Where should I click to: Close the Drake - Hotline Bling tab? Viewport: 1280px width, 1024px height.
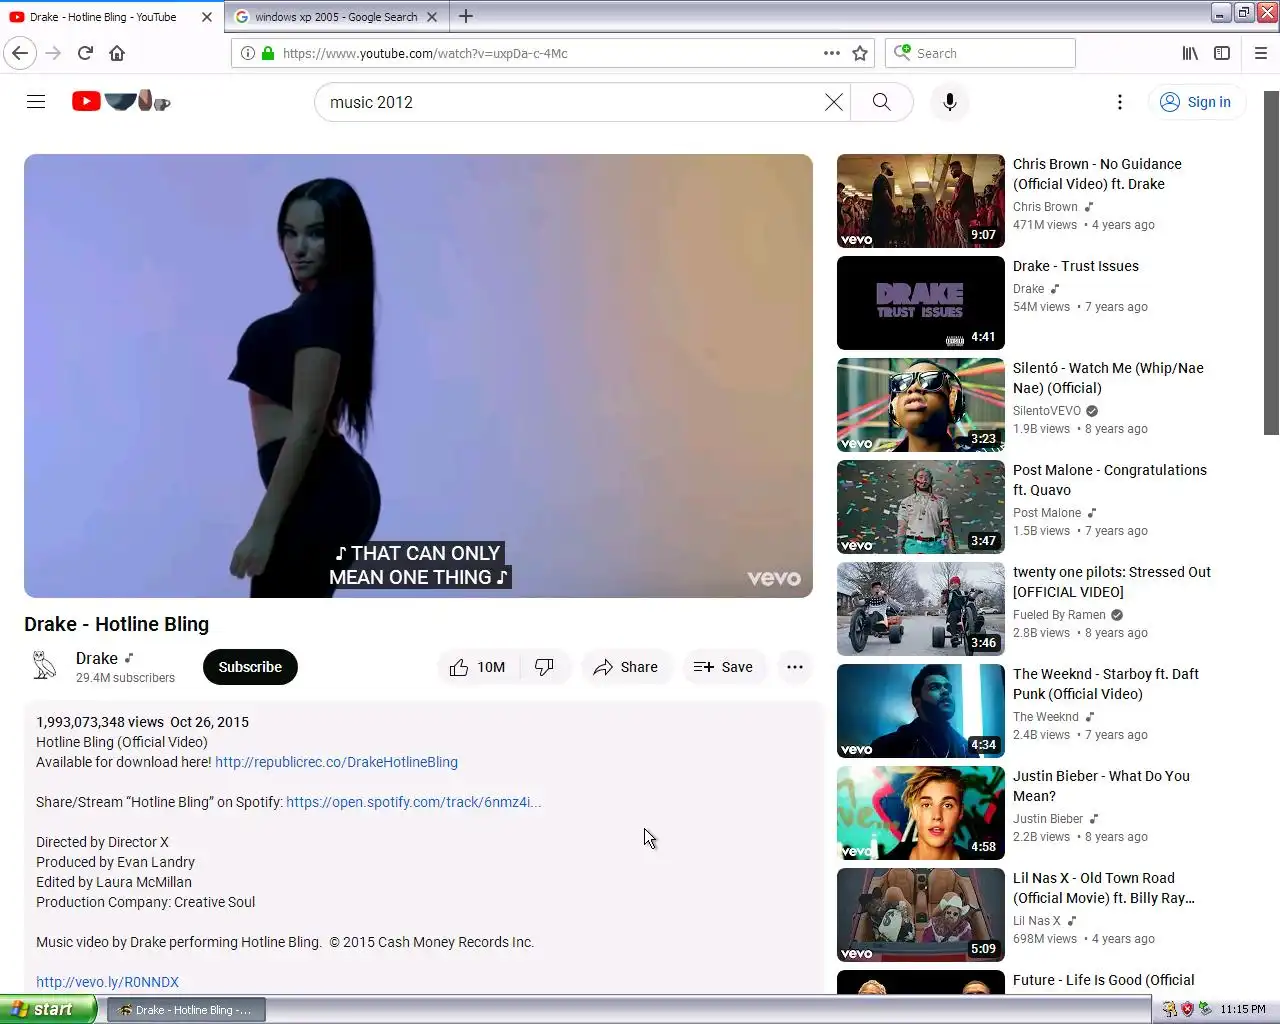pos(207,17)
